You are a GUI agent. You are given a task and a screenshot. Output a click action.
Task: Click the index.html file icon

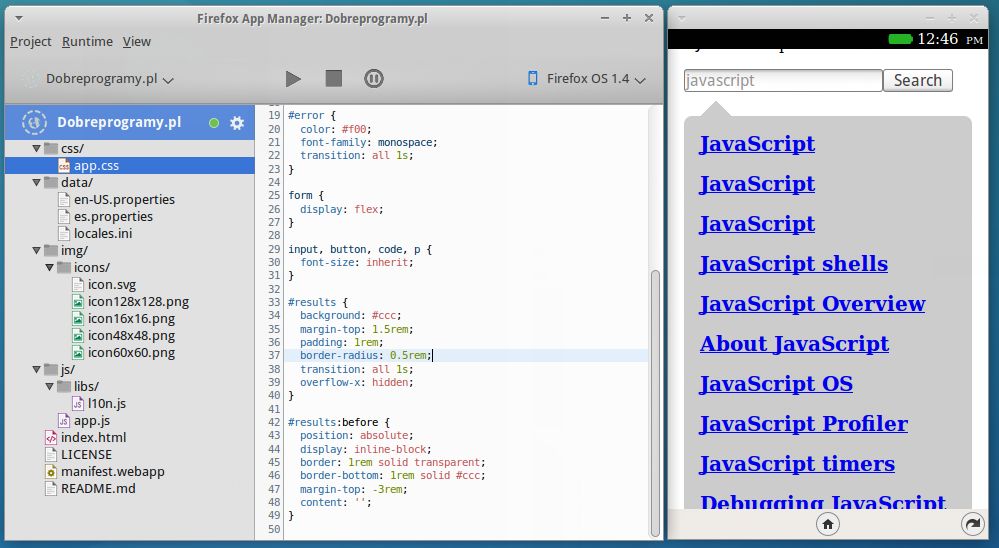coord(51,438)
